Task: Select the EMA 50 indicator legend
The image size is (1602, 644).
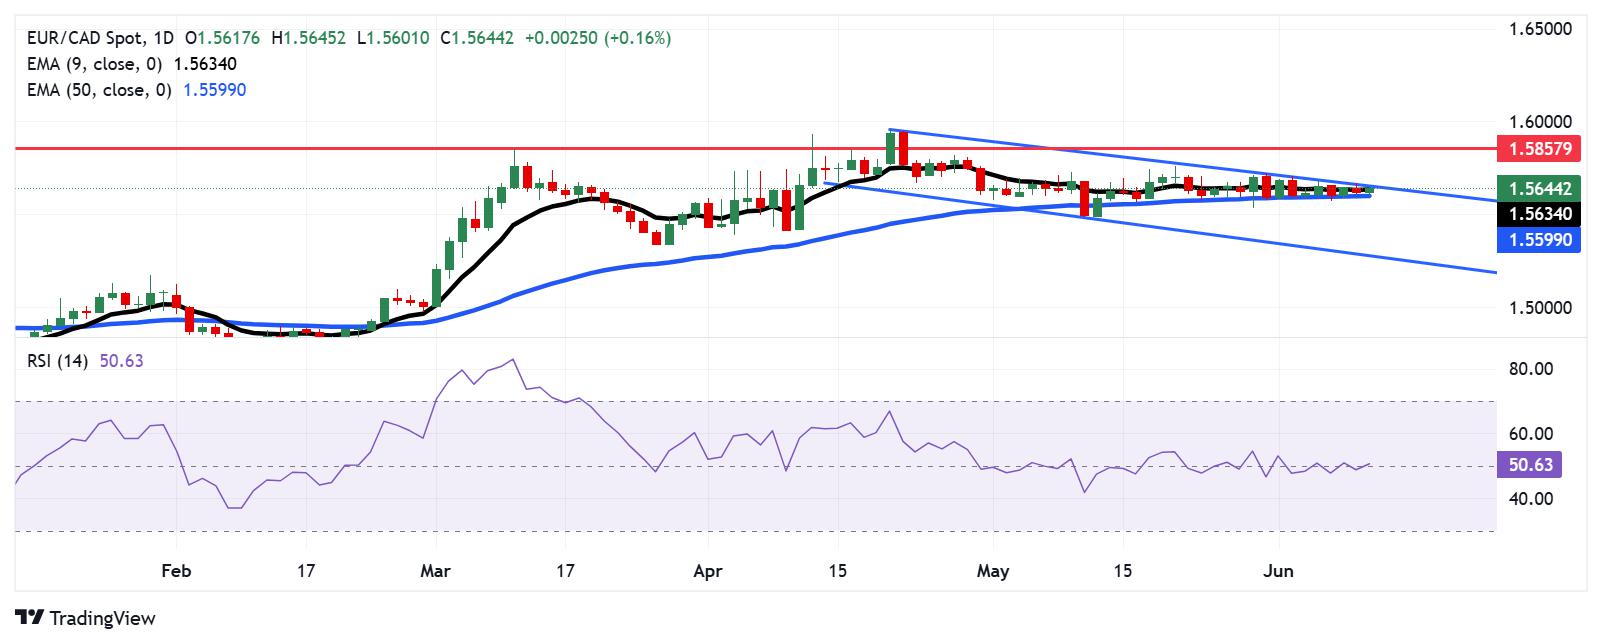Action: pyautogui.click(x=137, y=90)
